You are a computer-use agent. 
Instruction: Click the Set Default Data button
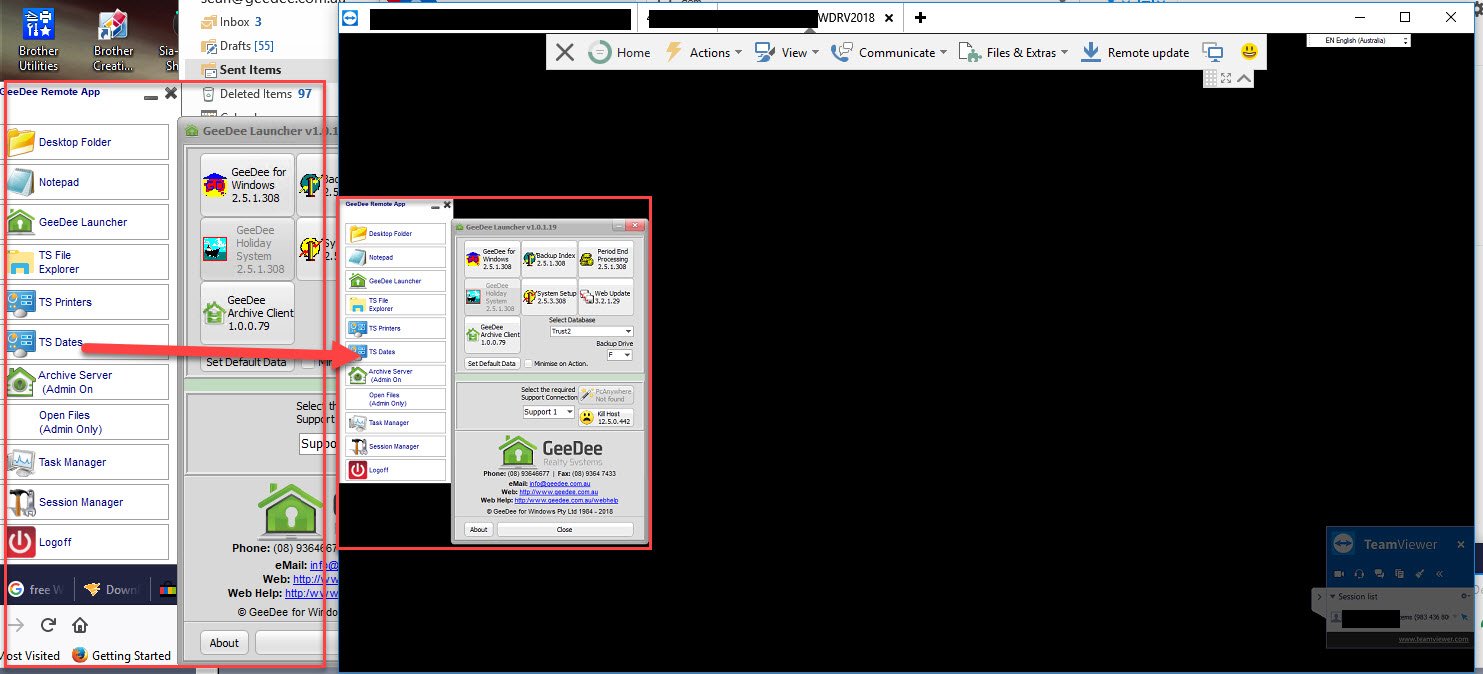point(492,364)
